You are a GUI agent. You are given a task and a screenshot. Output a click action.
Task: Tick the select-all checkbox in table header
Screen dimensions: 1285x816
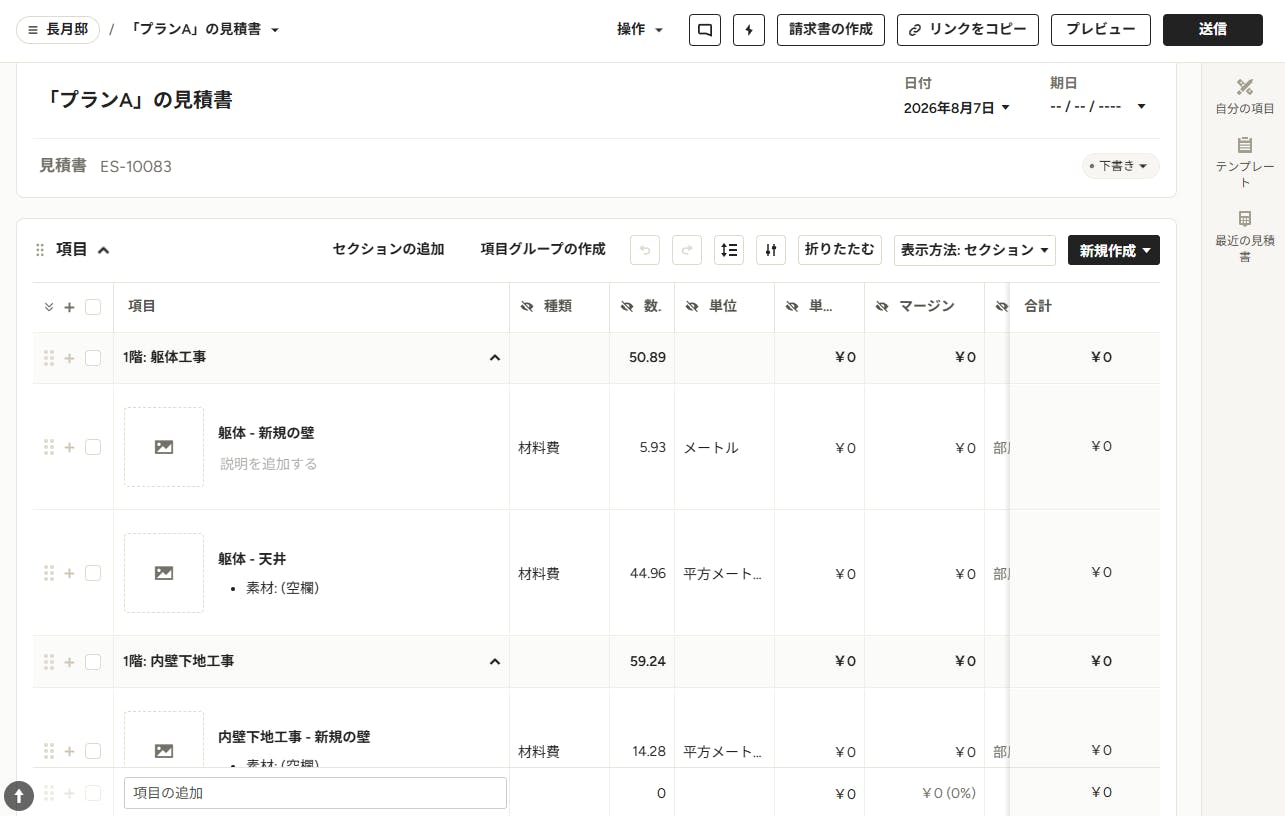(93, 307)
